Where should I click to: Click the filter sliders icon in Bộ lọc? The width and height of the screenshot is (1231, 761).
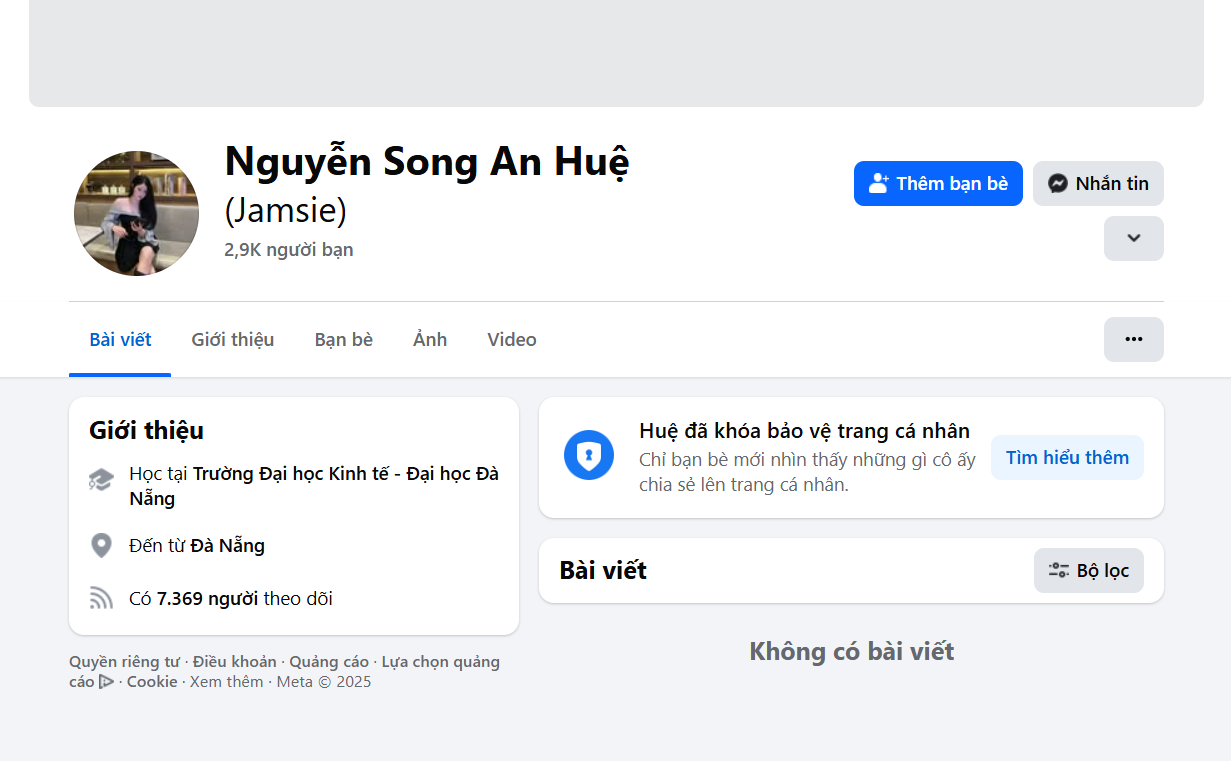pyautogui.click(x=1058, y=571)
